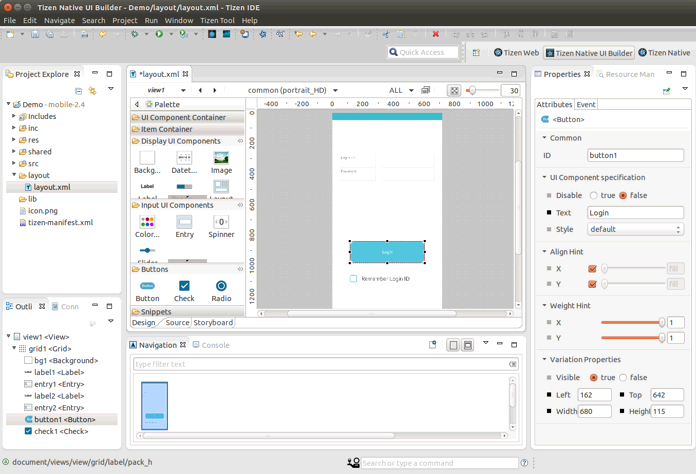This screenshot has width=696, height=474.
Task: Collapse the Weight Hint section
Action: click(544, 306)
